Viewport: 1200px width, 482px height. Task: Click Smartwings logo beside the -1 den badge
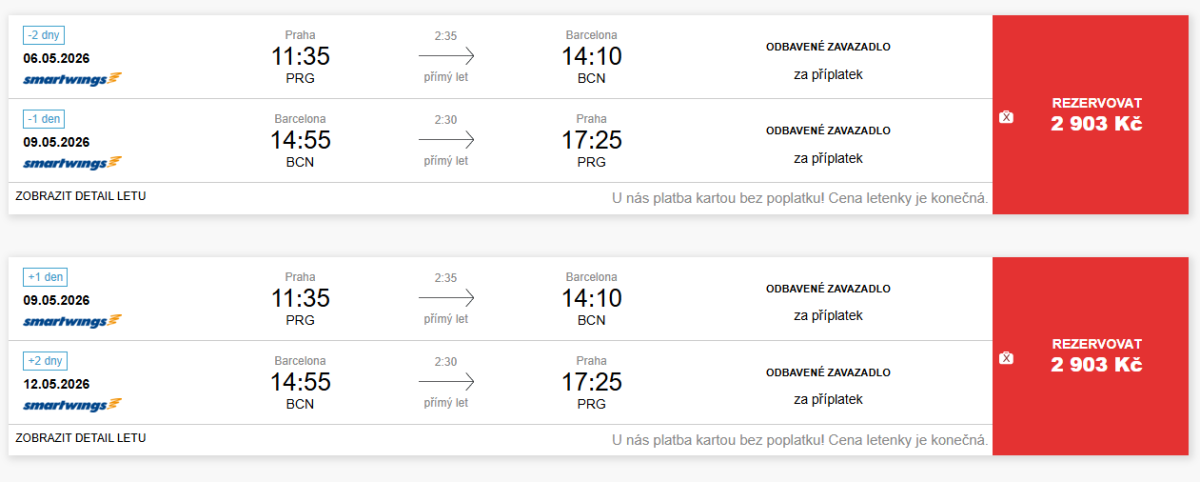coord(72,162)
